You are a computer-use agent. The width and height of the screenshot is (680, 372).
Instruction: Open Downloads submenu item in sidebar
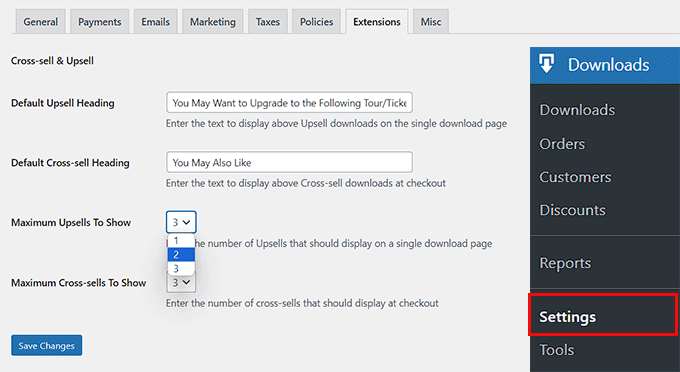coord(577,110)
